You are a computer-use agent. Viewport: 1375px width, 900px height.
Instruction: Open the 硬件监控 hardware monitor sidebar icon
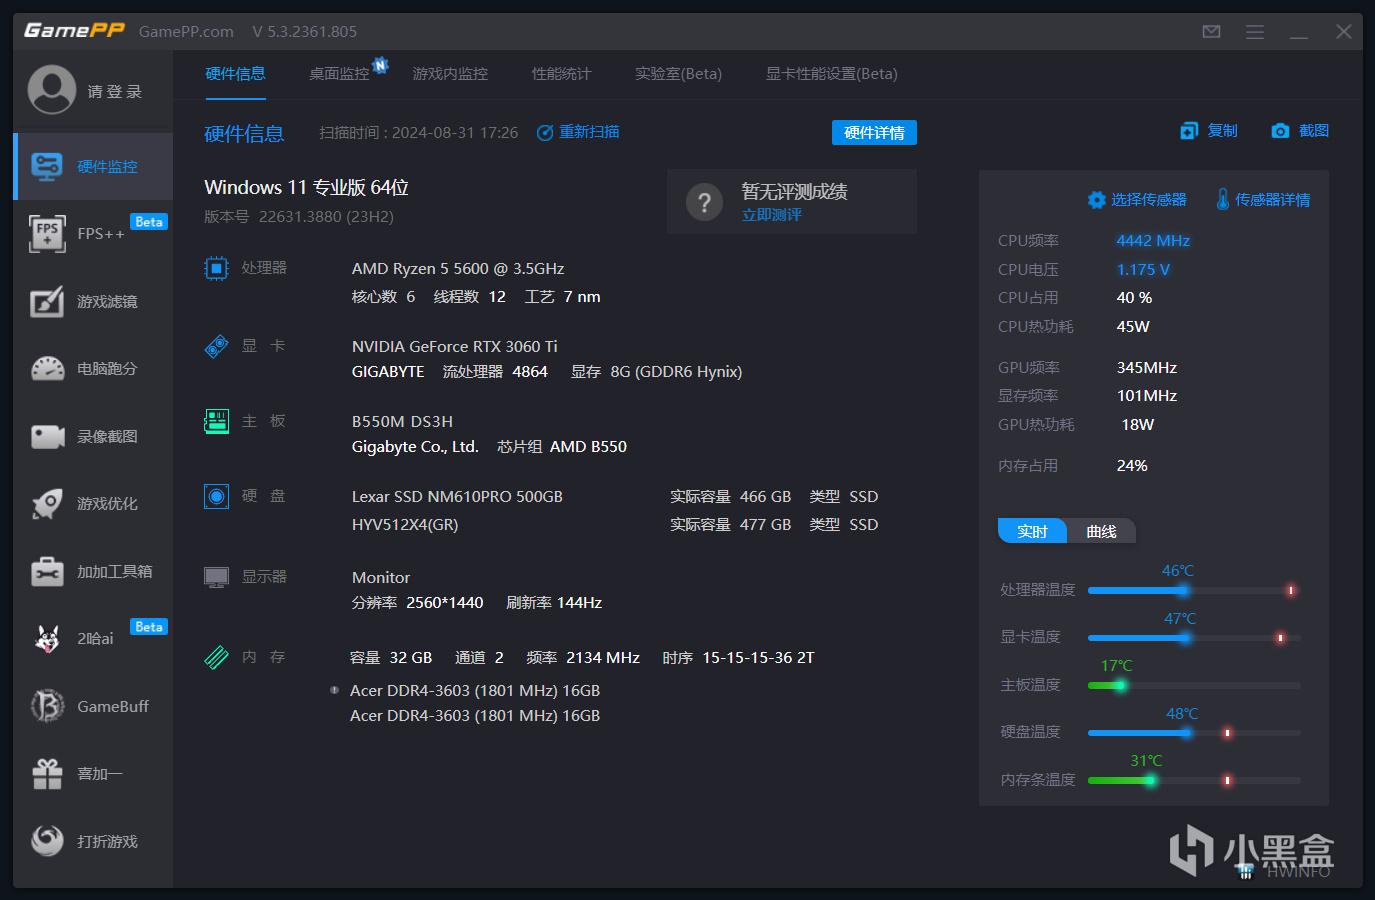47,166
